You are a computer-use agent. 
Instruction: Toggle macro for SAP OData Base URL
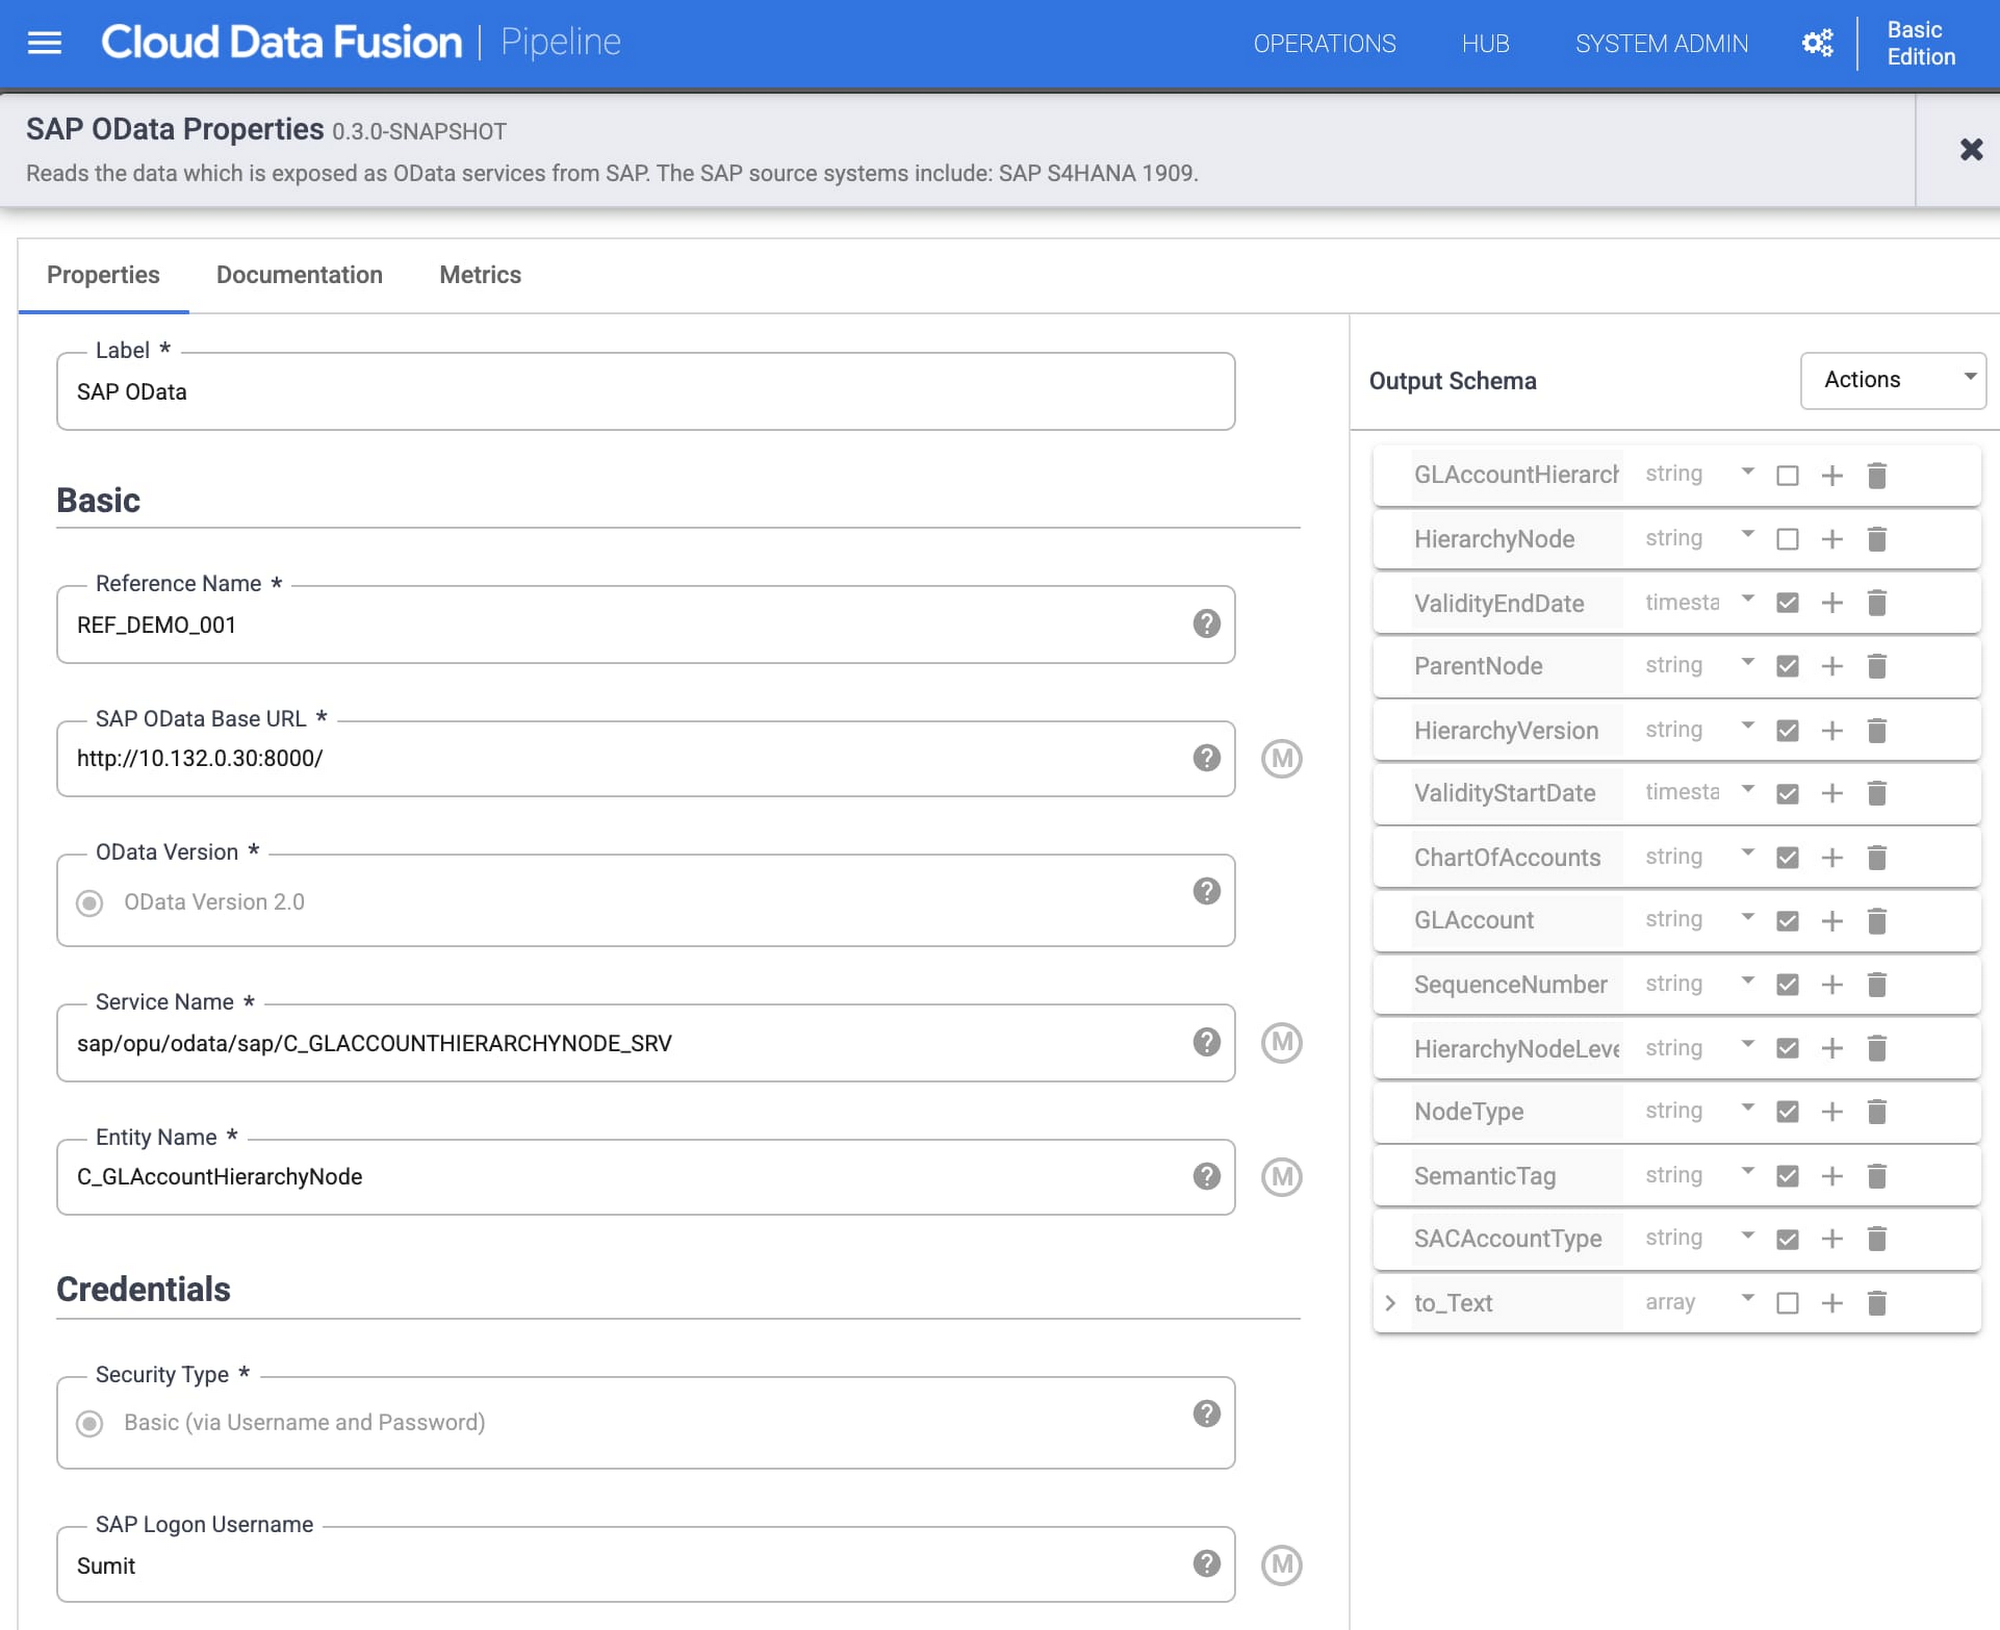click(1281, 759)
